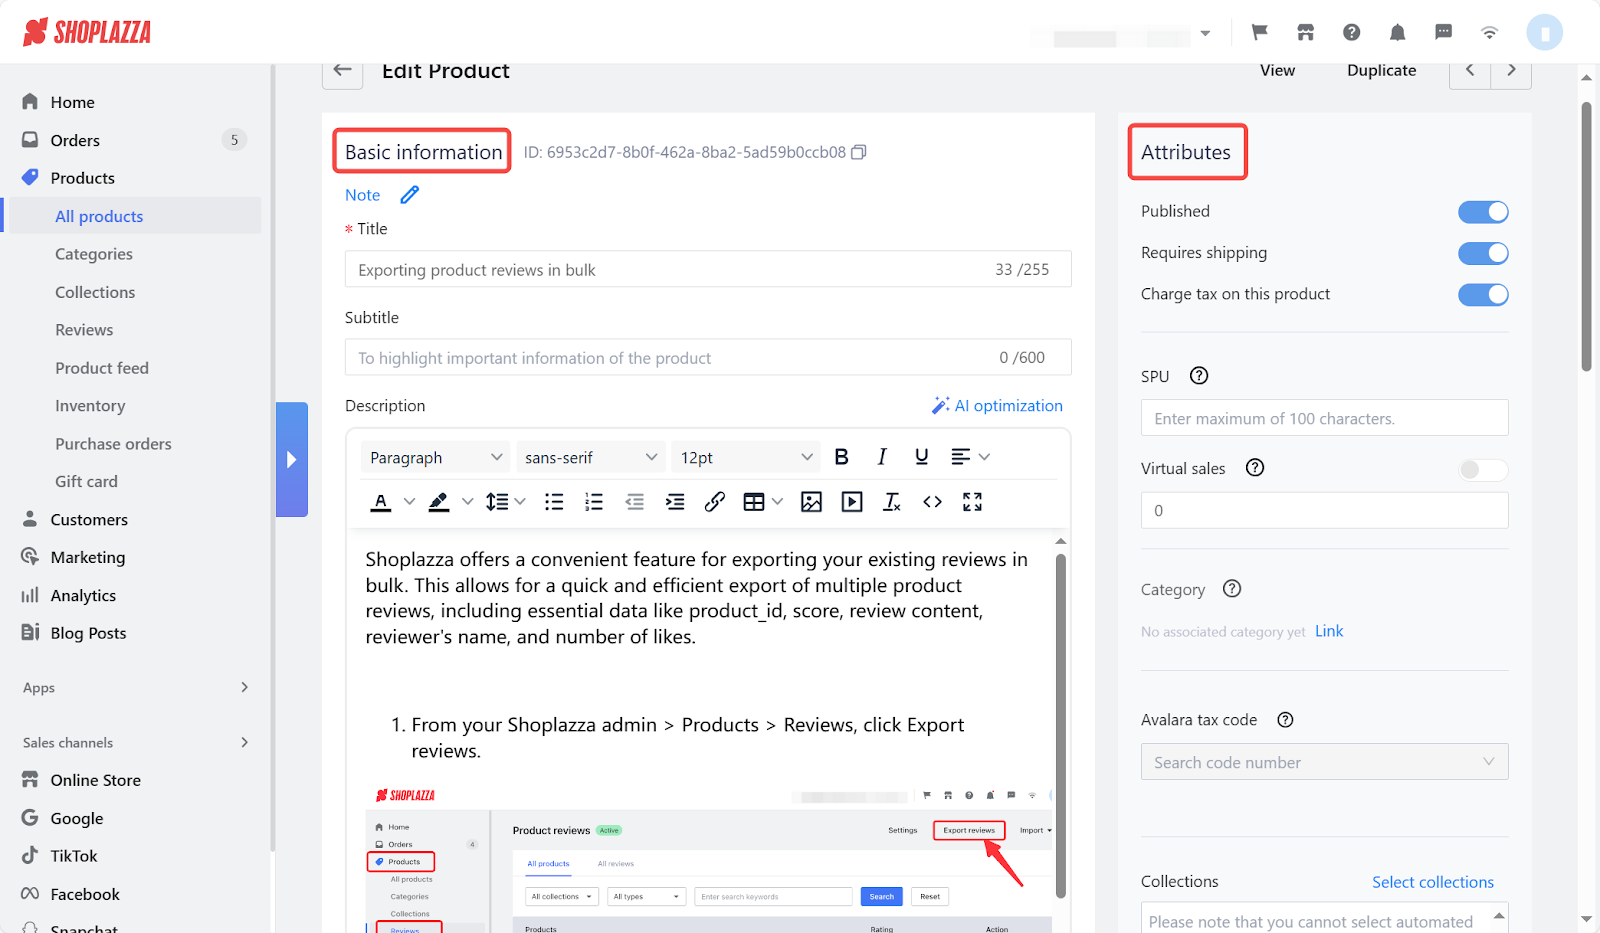Click the insert table icon
Viewport: 1600px width, 933px height.
pos(754,502)
